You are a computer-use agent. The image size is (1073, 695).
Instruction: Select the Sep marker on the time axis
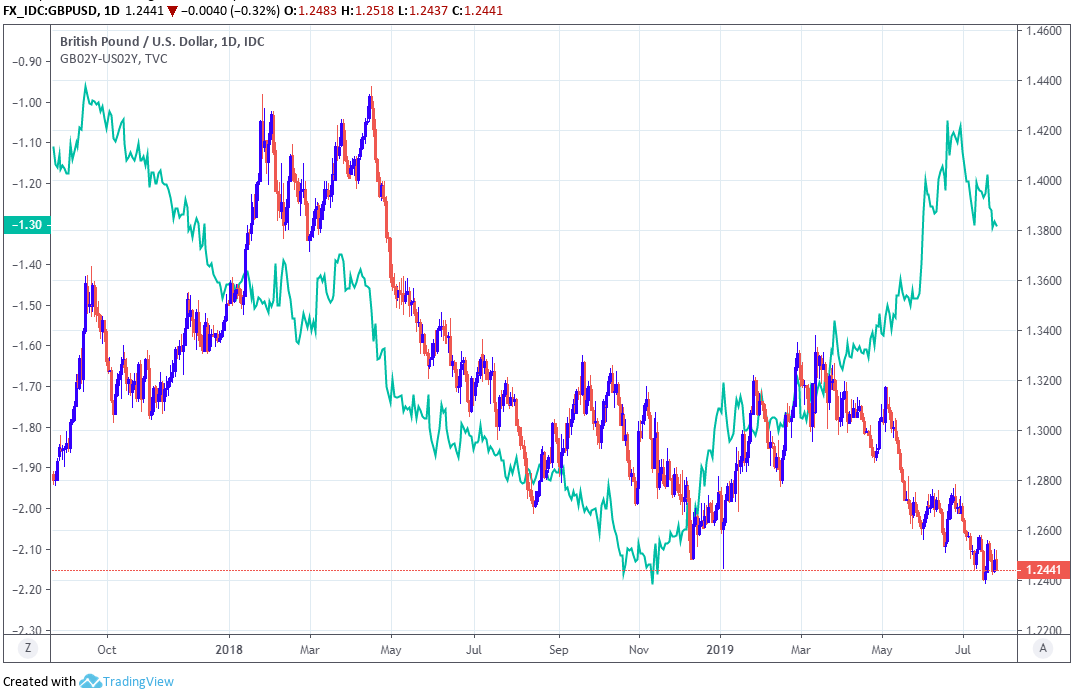point(558,648)
